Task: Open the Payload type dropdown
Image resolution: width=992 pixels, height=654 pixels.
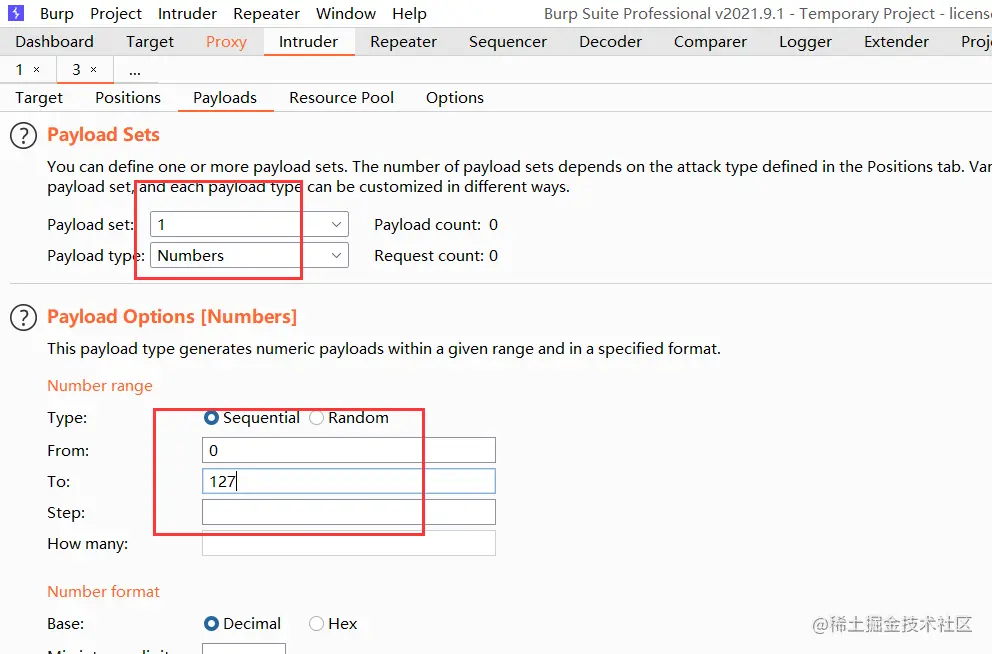Action: 249,256
